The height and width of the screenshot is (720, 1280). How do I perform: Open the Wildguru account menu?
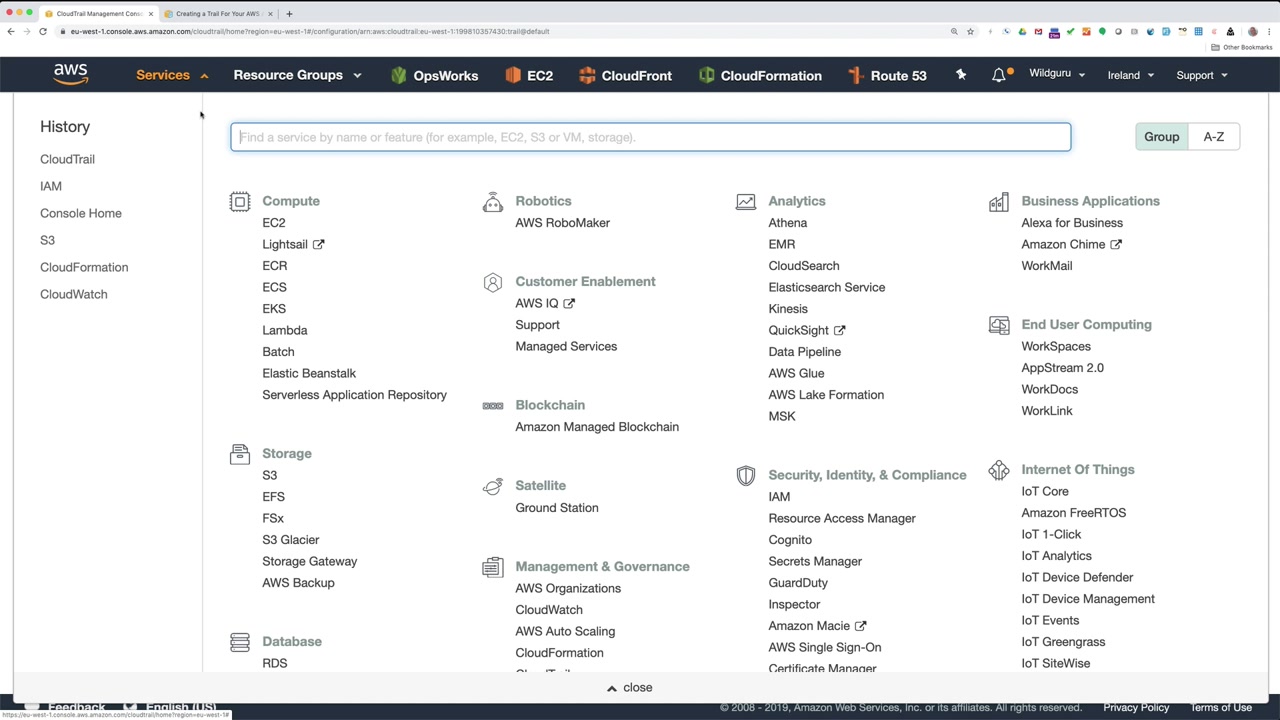click(1056, 75)
